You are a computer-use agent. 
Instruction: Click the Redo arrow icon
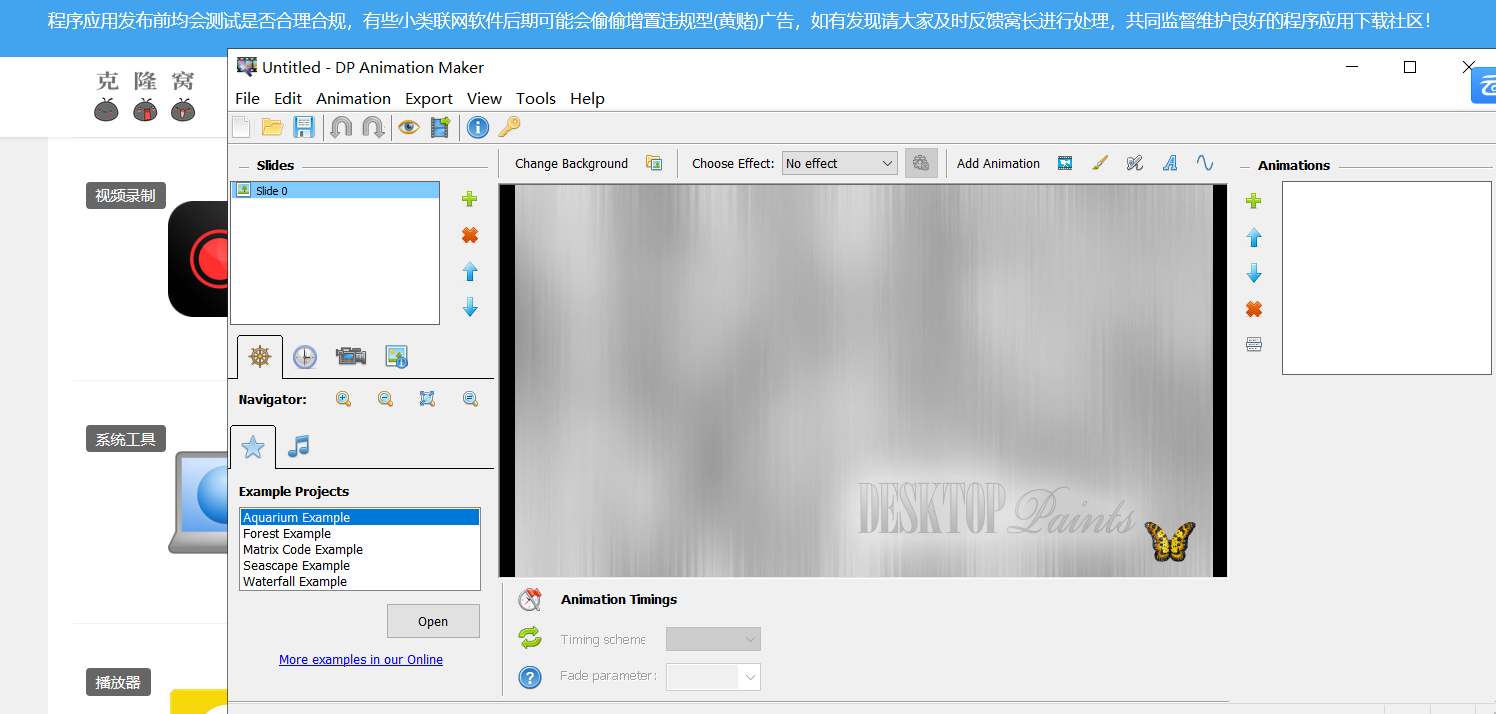(x=373, y=127)
